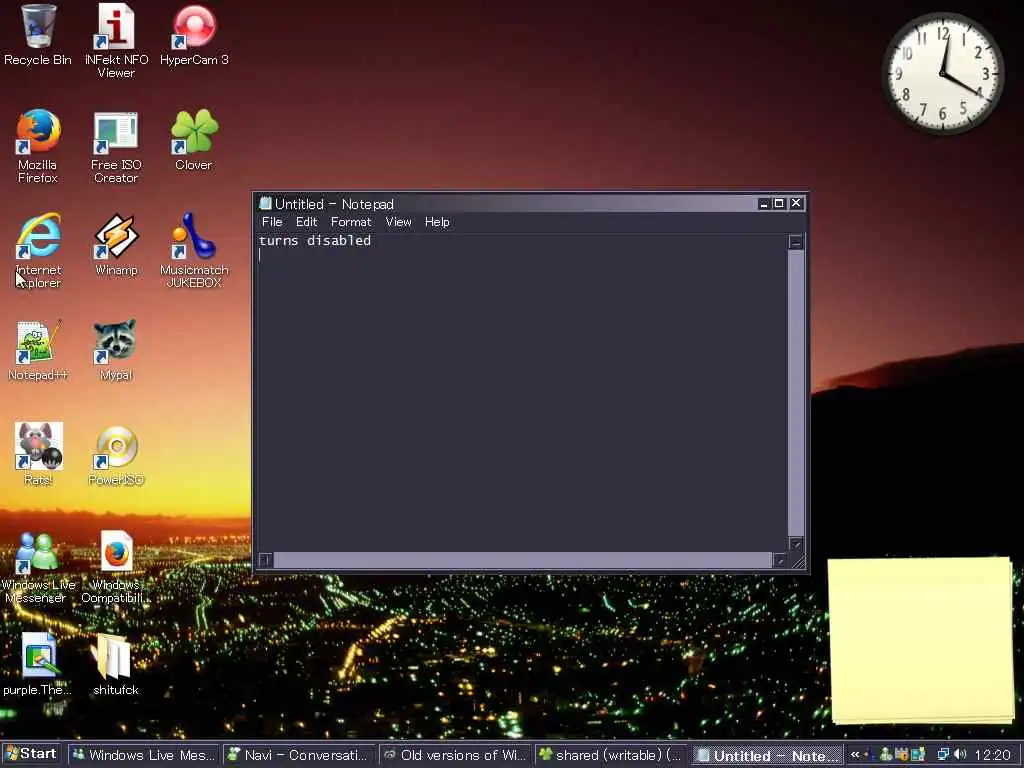Viewport: 1024px width, 768px height.
Task: Switch to Old versions of Wi... taskbar button
Action: click(455, 755)
